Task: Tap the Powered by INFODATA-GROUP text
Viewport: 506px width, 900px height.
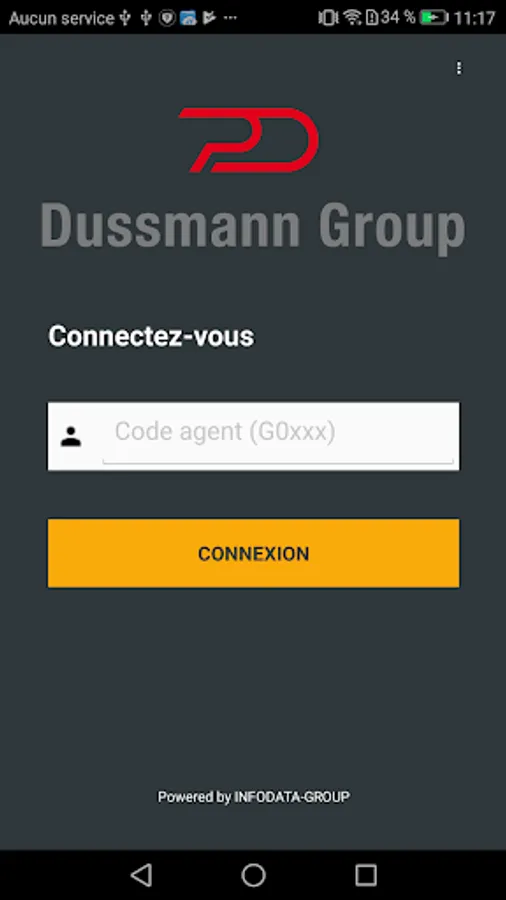Action: [254, 797]
